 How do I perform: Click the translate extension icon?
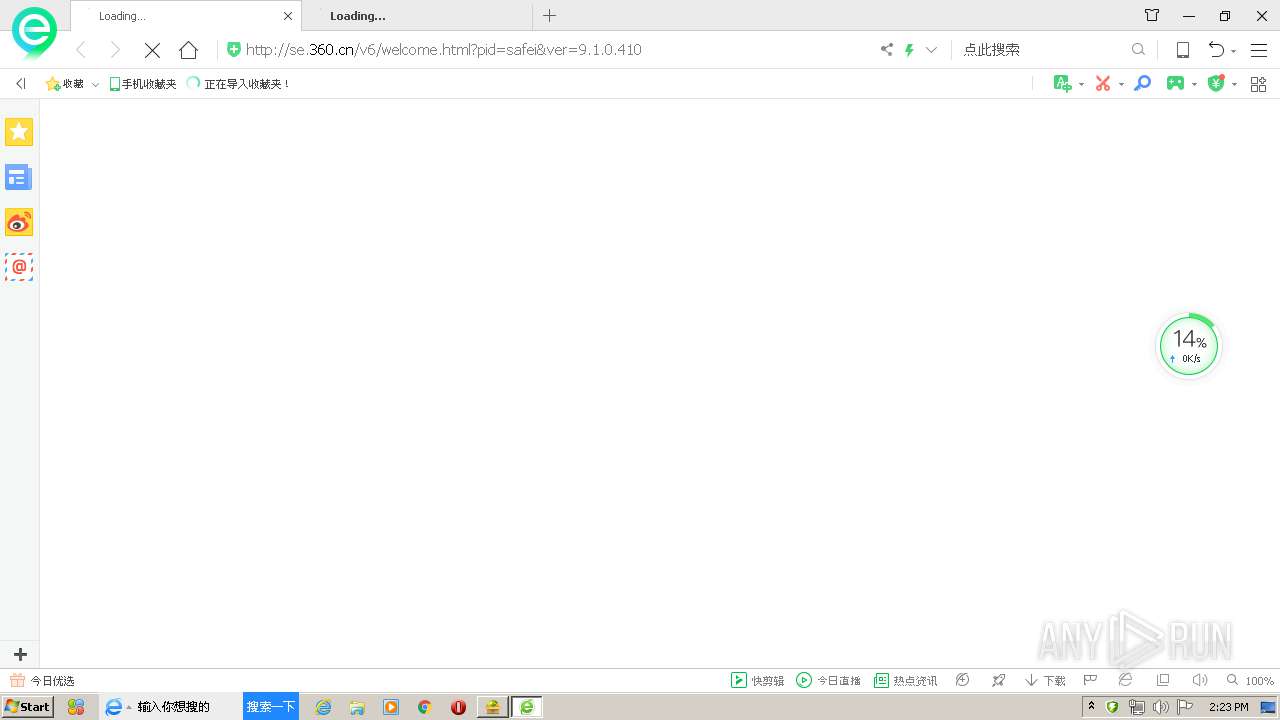(x=1063, y=84)
